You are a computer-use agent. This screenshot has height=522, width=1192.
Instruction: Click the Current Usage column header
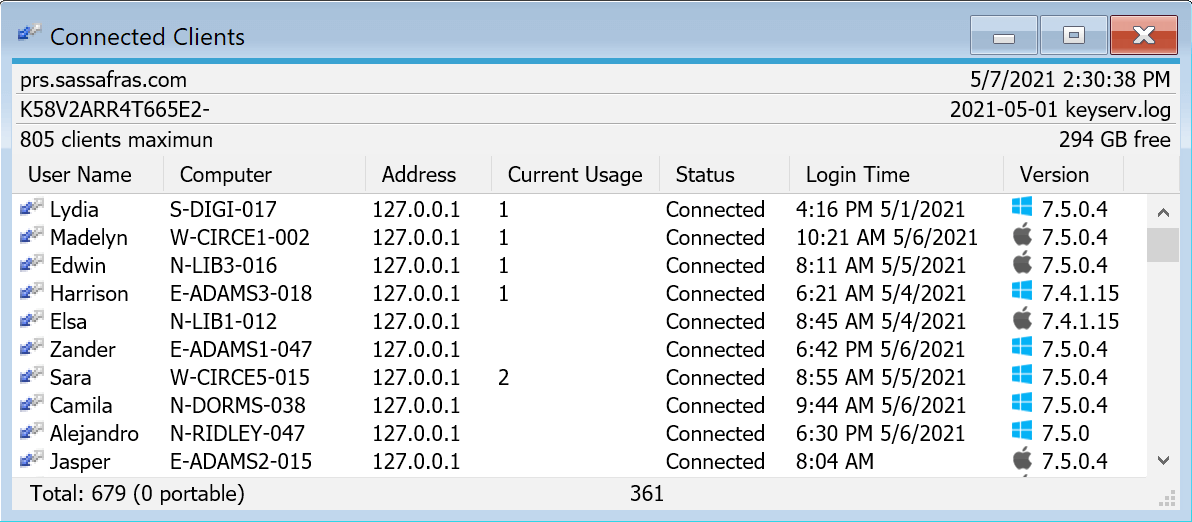[575, 174]
